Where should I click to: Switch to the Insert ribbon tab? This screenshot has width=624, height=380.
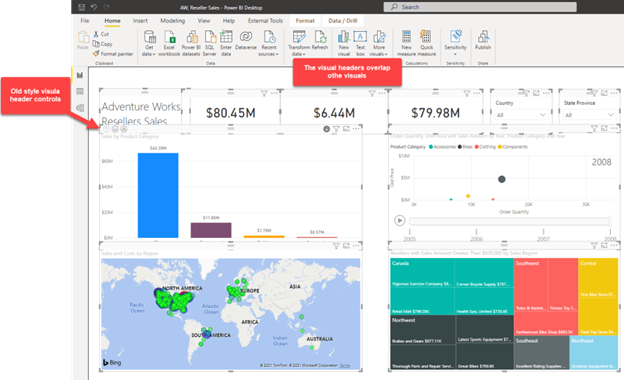pyautogui.click(x=140, y=21)
